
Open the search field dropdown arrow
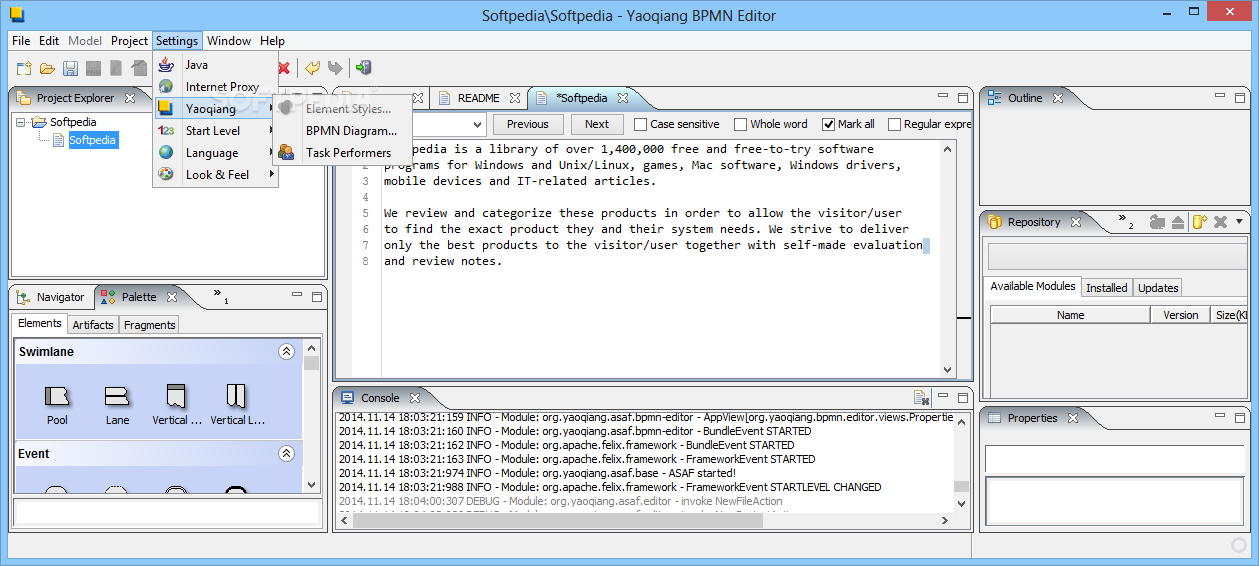pos(477,125)
